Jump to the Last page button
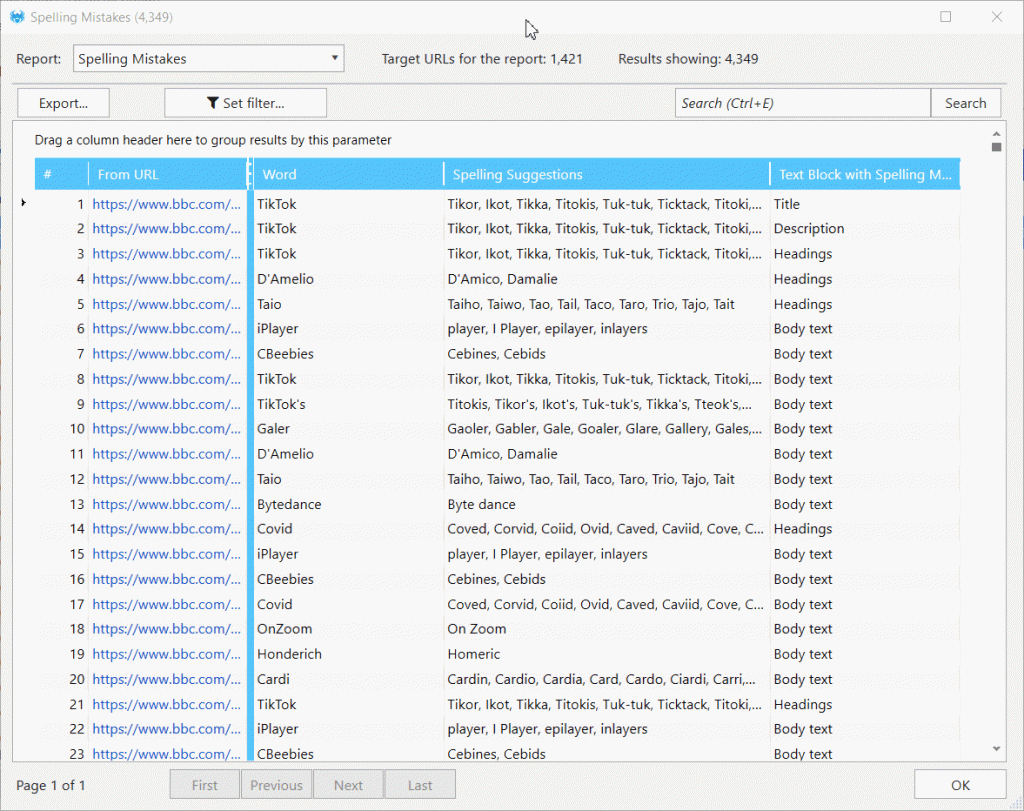 420,785
